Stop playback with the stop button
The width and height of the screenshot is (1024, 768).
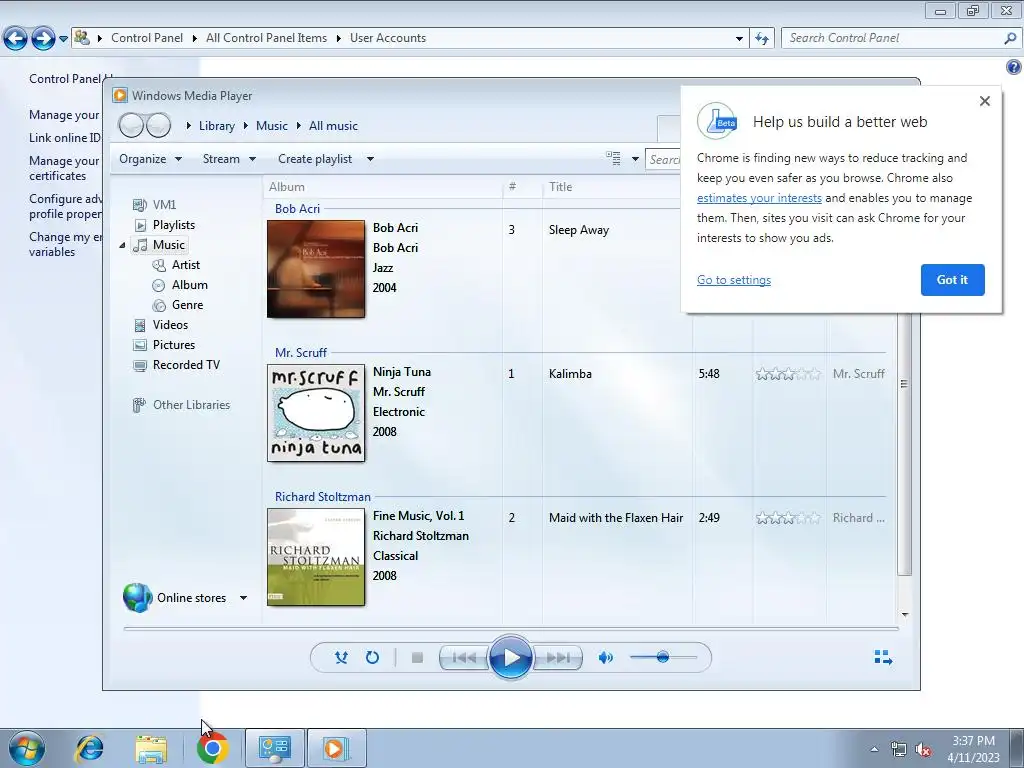click(x=417, y=658)
